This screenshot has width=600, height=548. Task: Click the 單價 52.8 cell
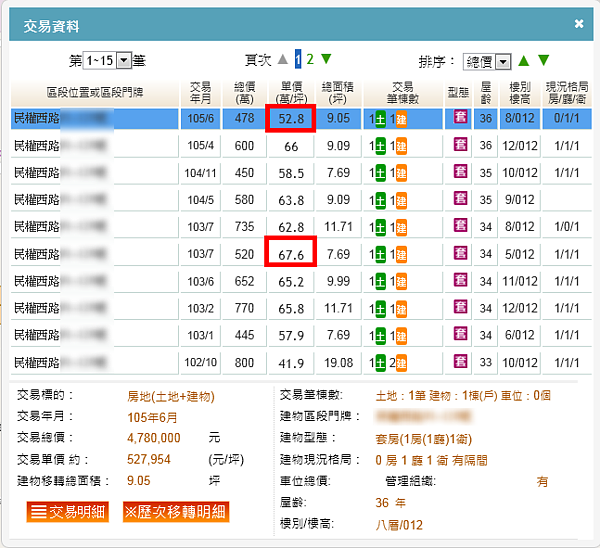pos(291,119)
